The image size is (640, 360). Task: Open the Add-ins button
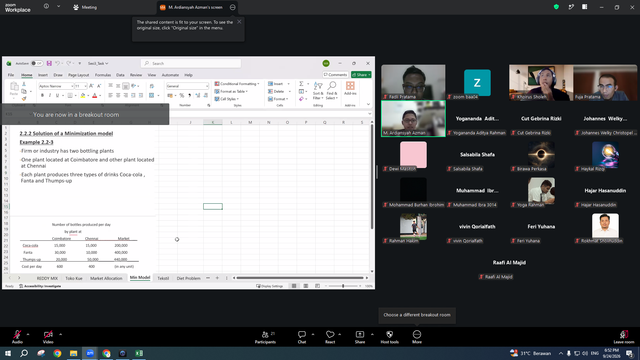click(x=350, y=88)
